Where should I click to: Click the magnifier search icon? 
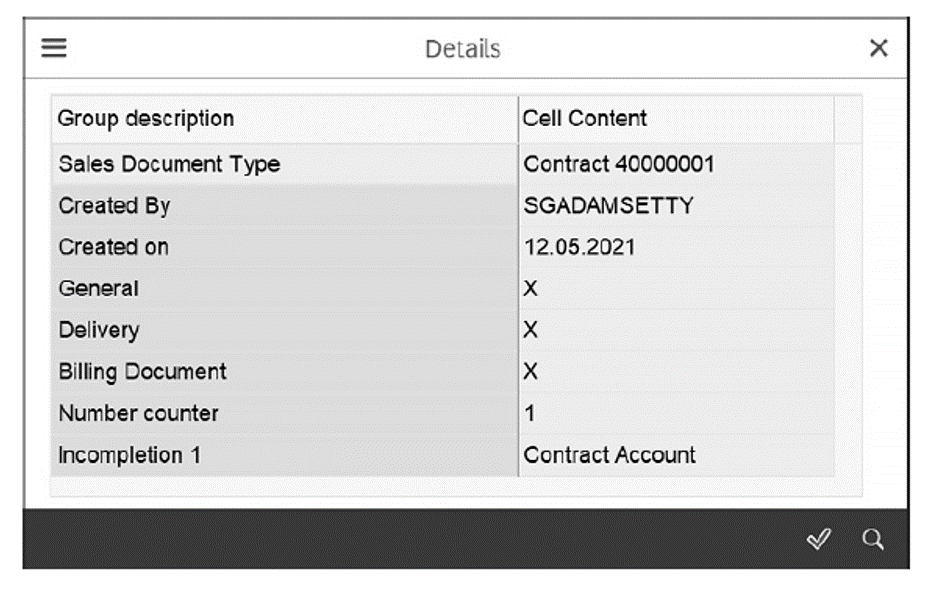pos(872,537)
